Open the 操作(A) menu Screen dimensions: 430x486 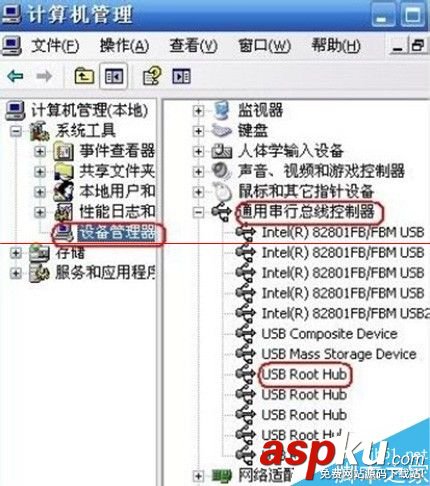(124, 45)
